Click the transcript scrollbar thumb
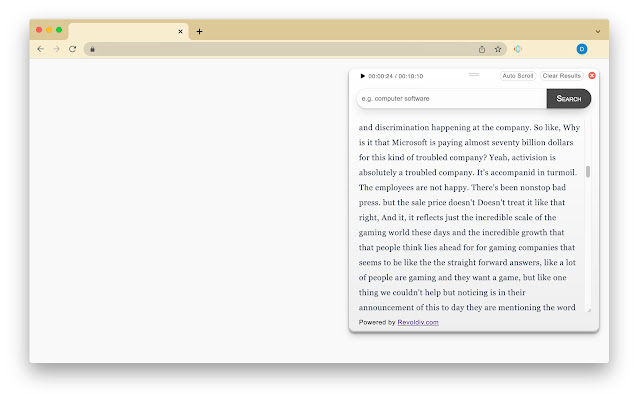640x400 pixels. 588,171
